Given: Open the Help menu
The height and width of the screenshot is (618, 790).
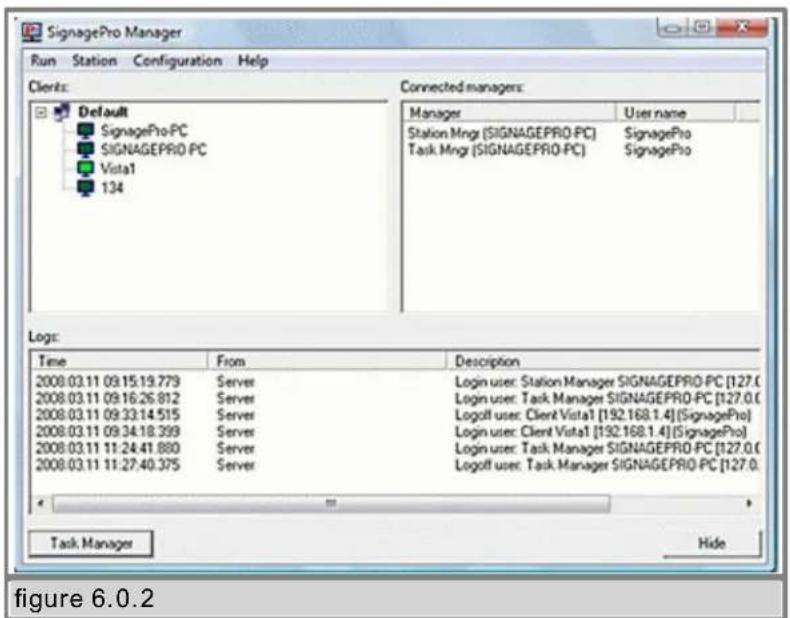Looking at the screenshot, I should [253, 61].
